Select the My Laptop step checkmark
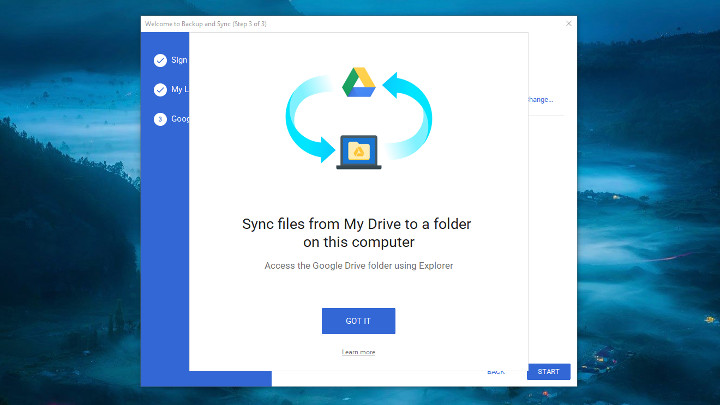The image size is (720, 405). click(x=160, y=90)
